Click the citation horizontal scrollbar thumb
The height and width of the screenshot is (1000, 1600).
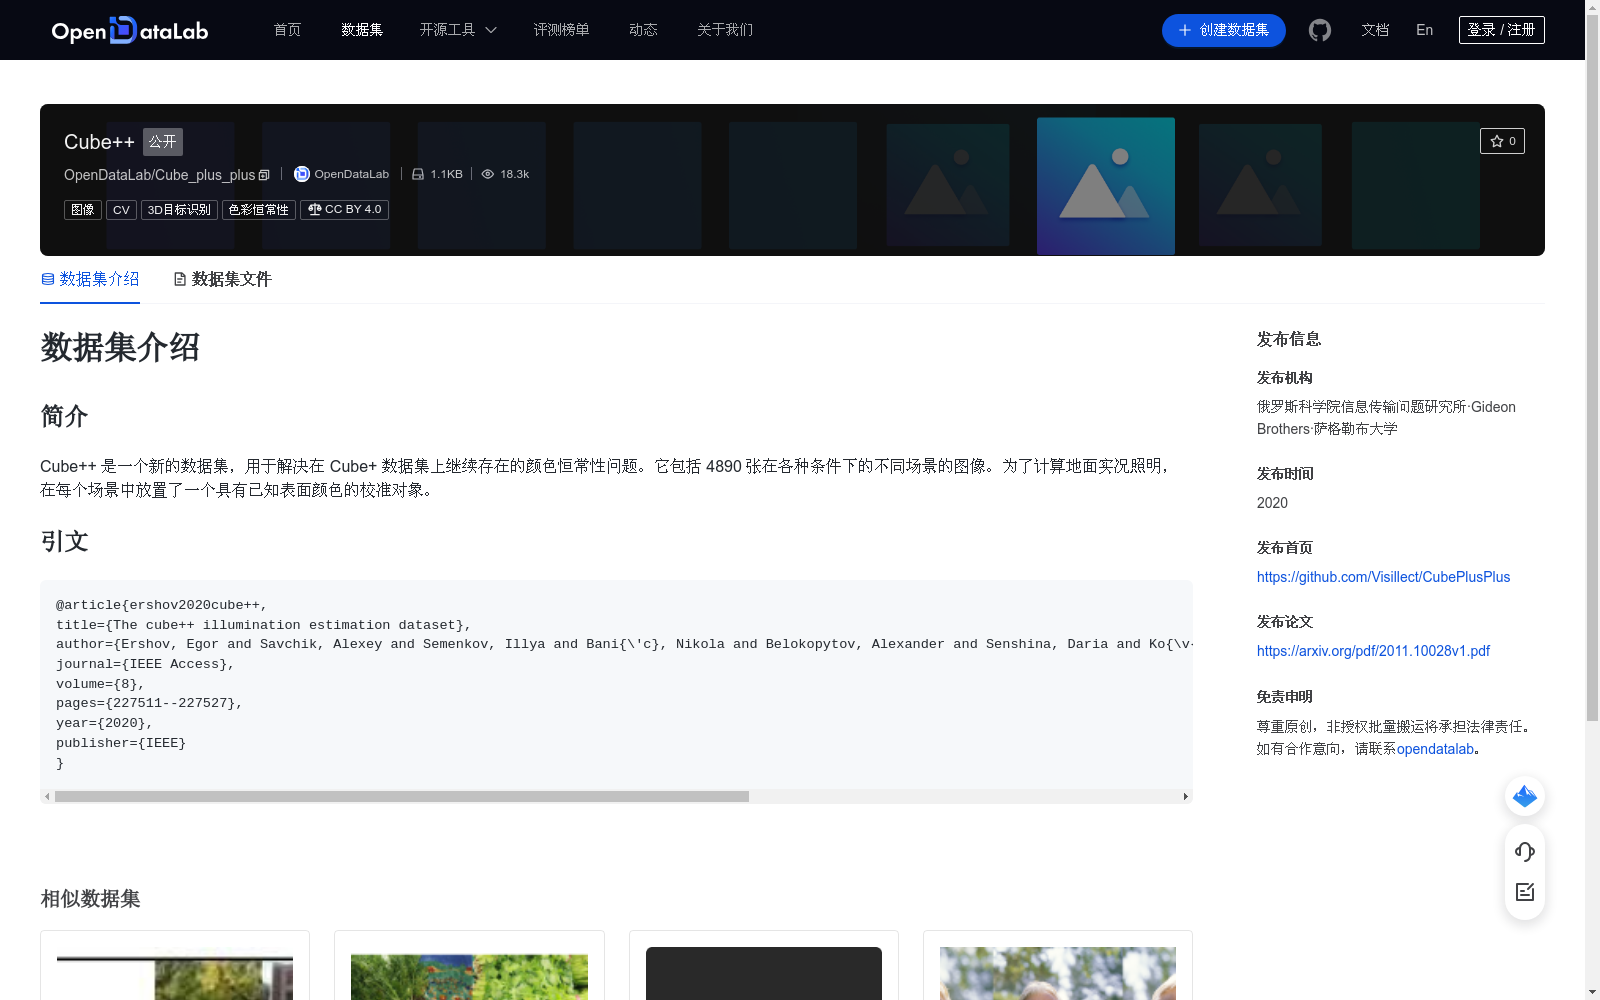402,797
